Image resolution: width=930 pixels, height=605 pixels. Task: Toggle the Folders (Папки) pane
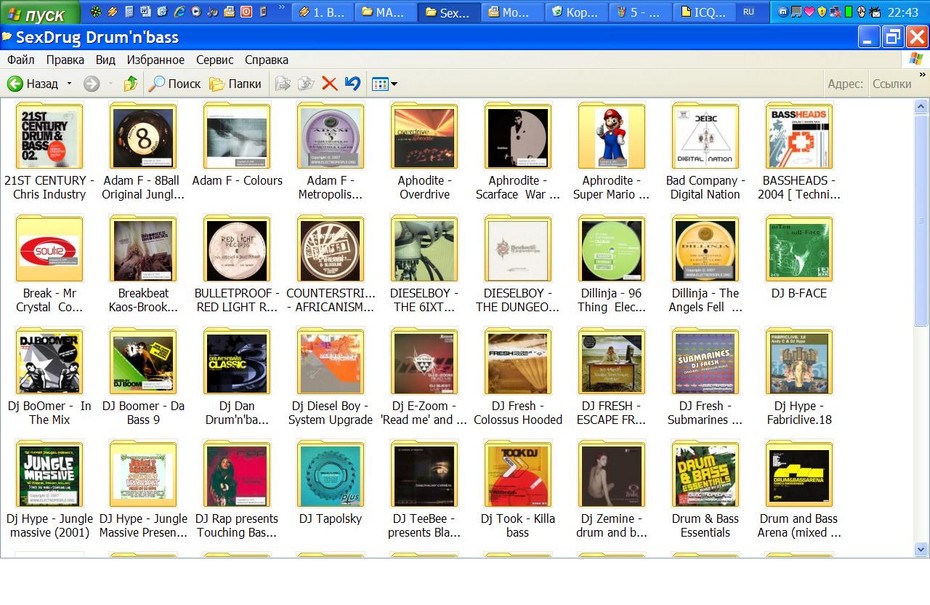pyautogui.click(x=235, y=84)
